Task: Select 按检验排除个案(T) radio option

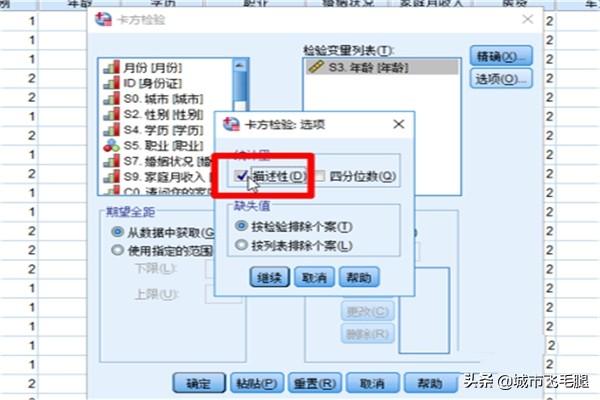Action: coord(241,226)
